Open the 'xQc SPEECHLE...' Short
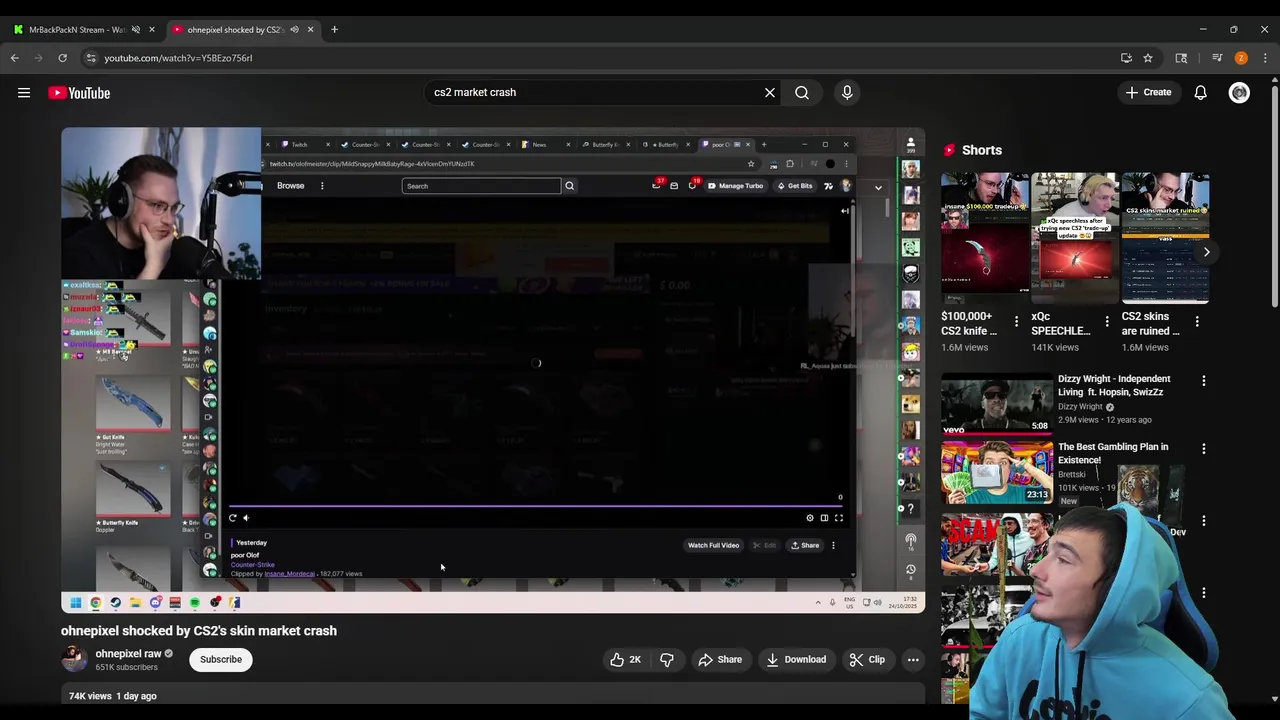The height and width of the screenshot is (720, 1280). click(x=1075, y=238)
